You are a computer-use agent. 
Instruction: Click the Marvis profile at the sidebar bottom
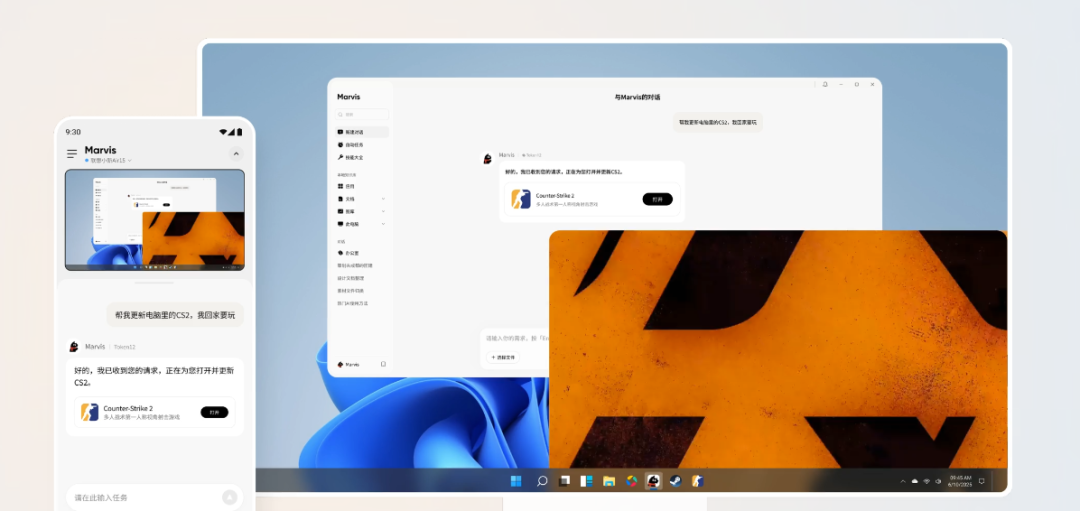(x=349, y=364)
